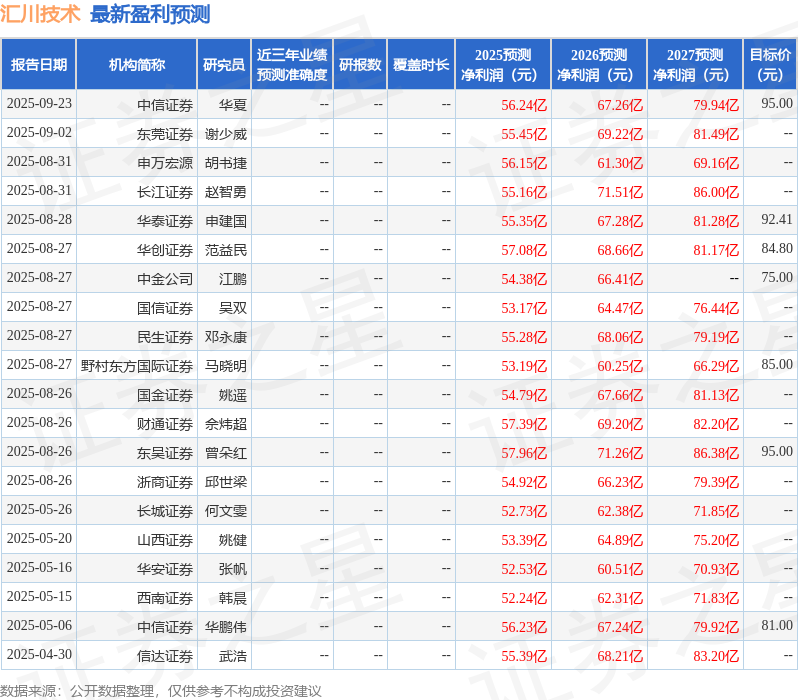This screenshot has width=798, height=700.
Task: Click 2027 forecast value 83.20亿
Action: [x=716, y=656]
